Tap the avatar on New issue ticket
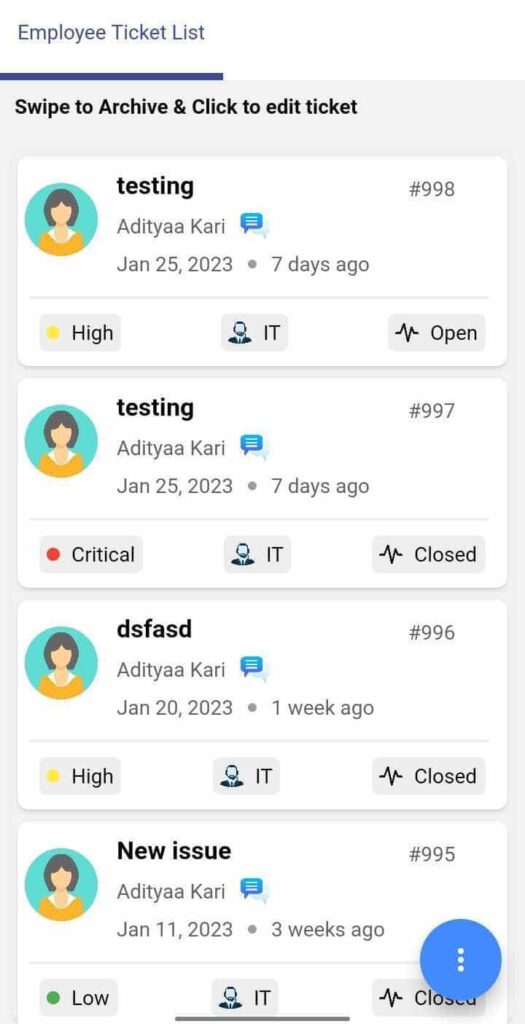The image size is (525, 1024). (61, 884)
